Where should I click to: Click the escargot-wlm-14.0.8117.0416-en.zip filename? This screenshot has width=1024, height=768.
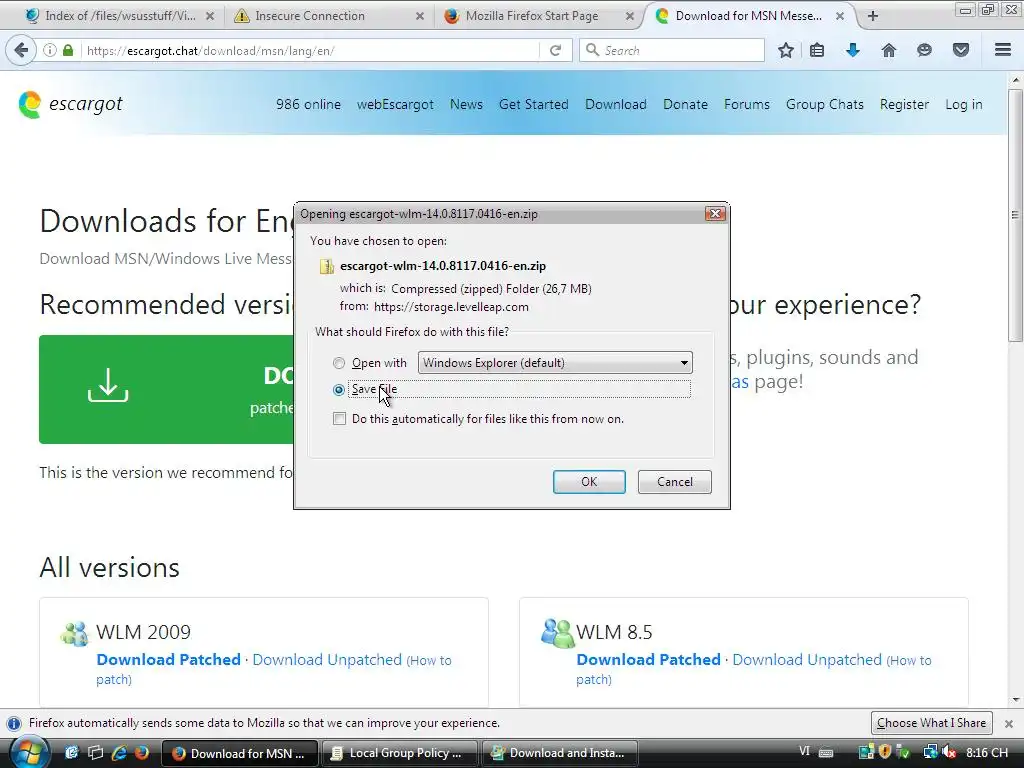(x=443, y=266)
